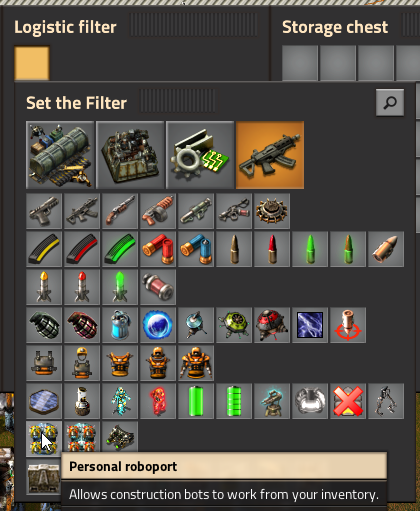
Task: Choose the pistol item
Action: click(x=44, y=211)
